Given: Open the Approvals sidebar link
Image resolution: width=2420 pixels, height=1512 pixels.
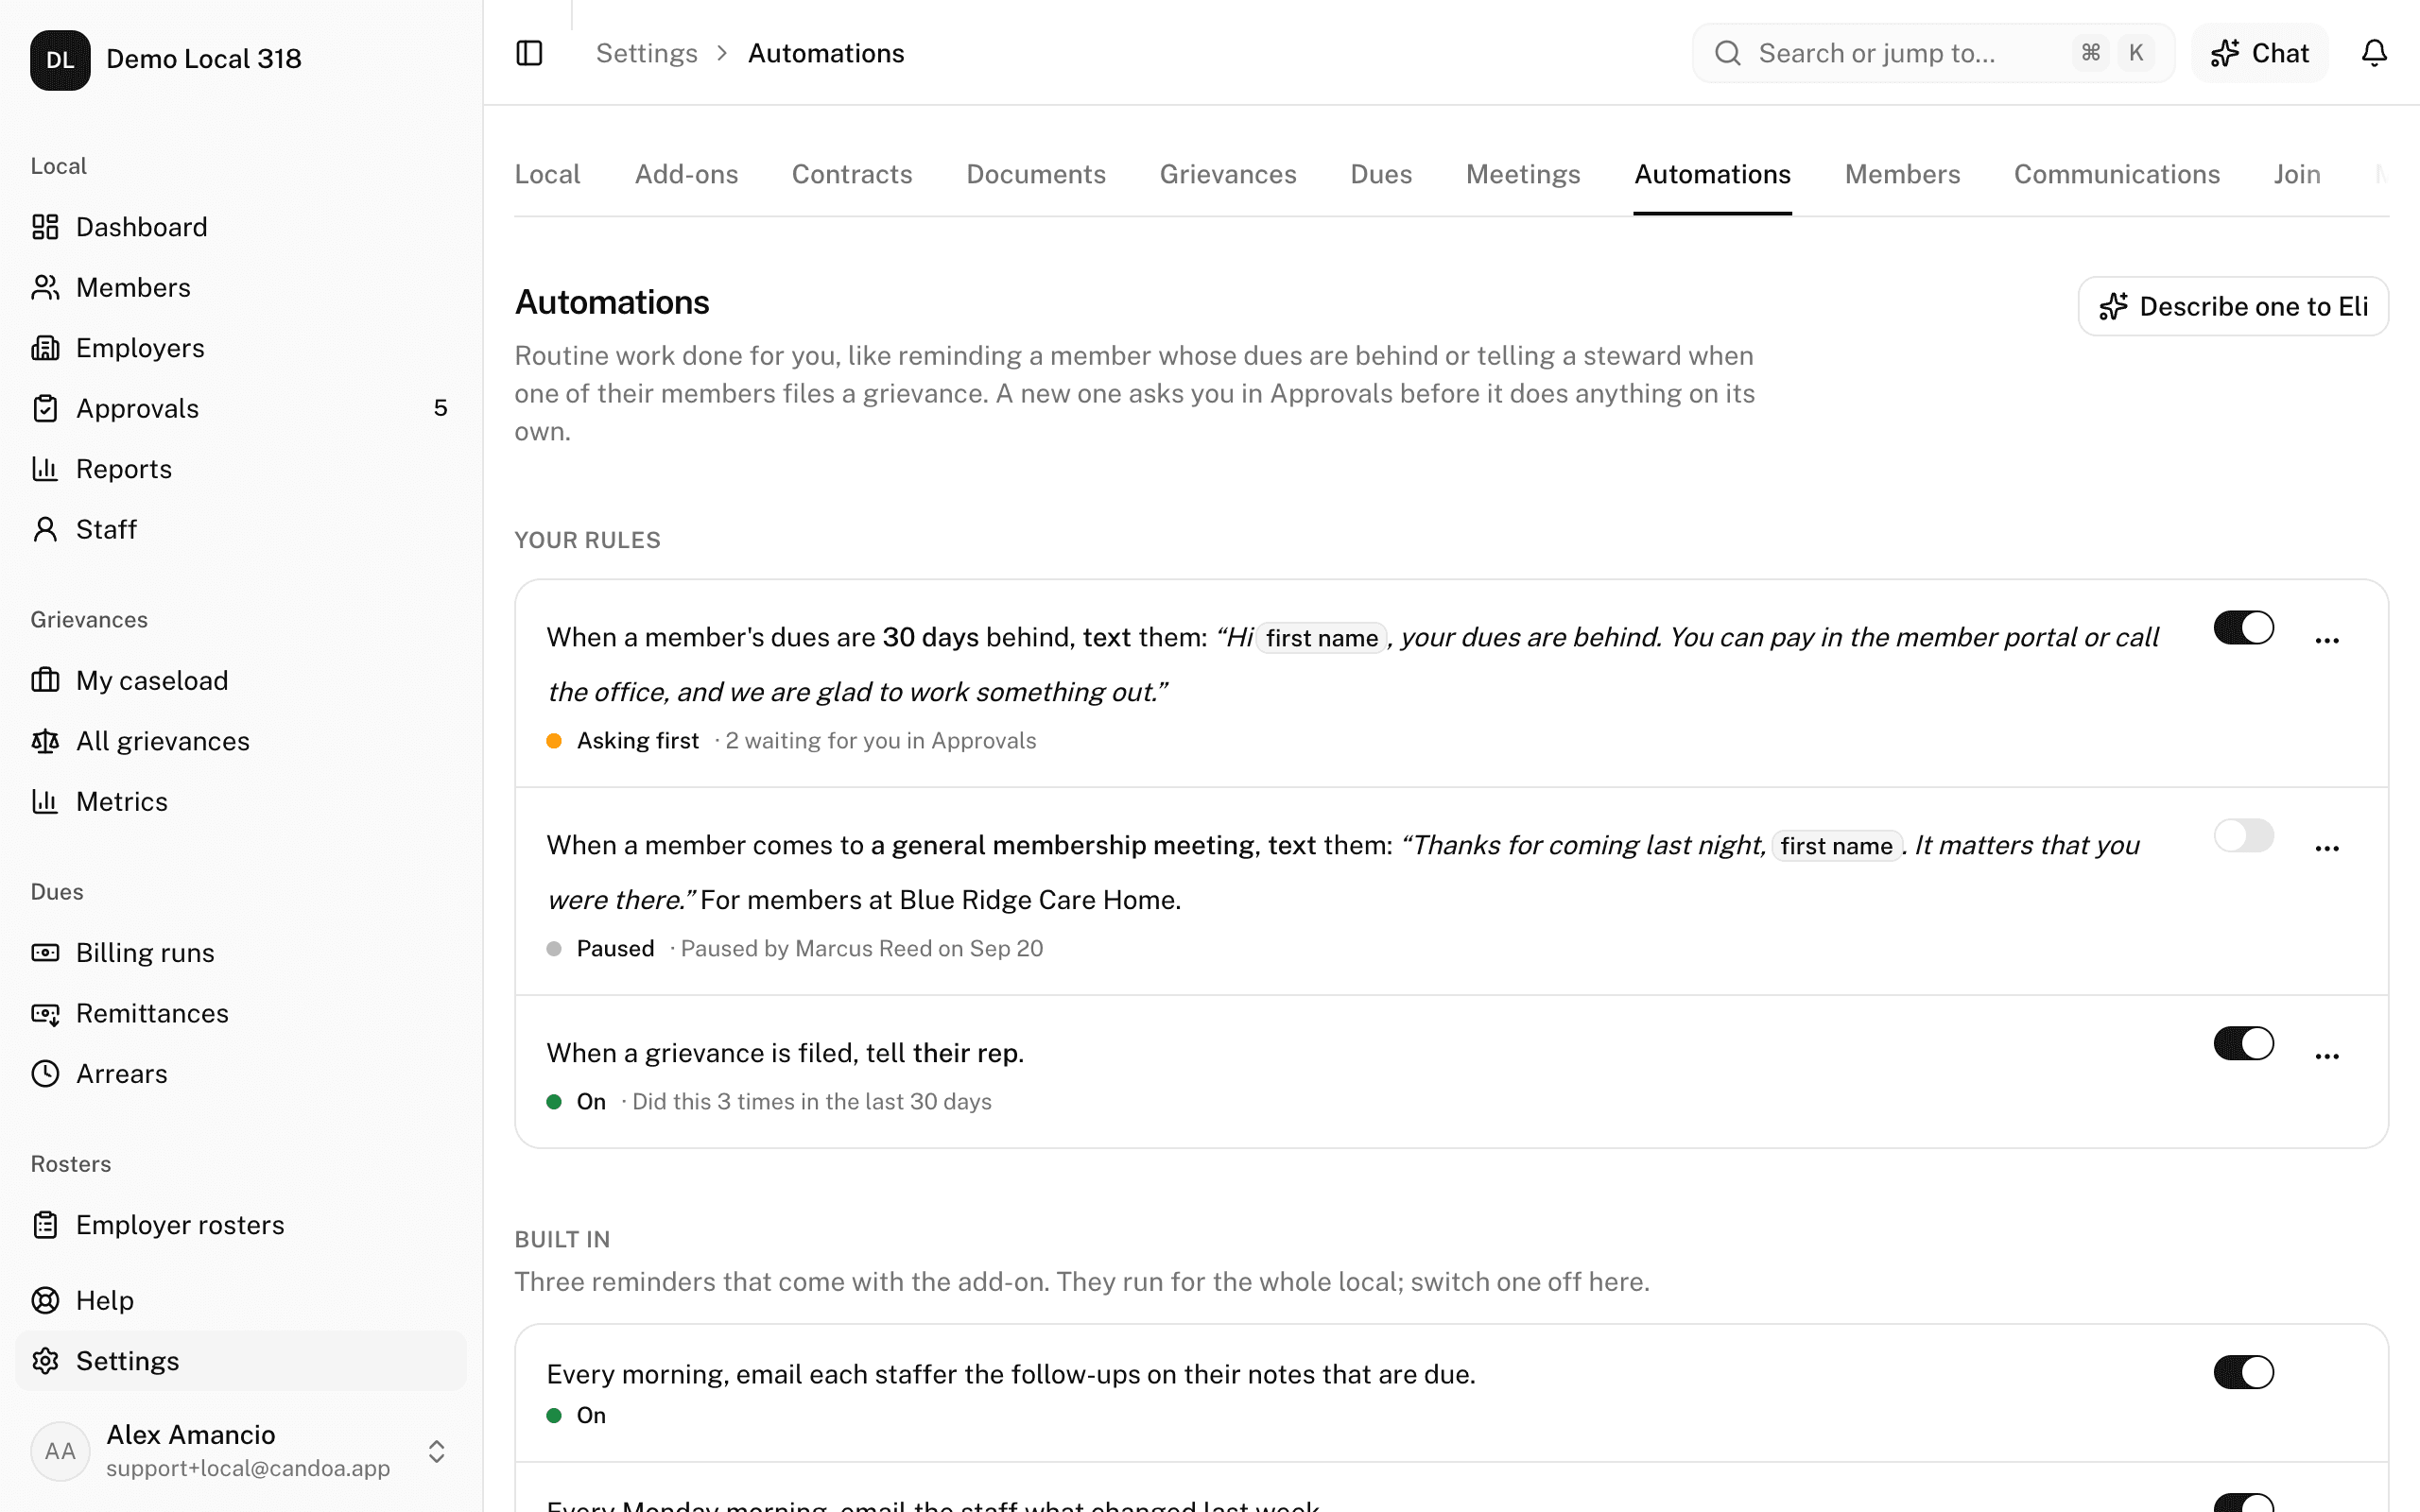Looking at the screenshot, I should pos(240,409).
